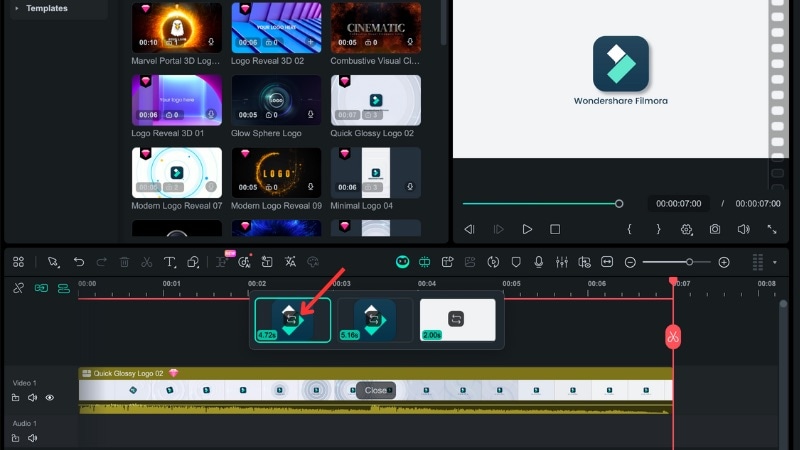
Task: Click the NEW badge text-based editing icon
Action: [223, 260]
